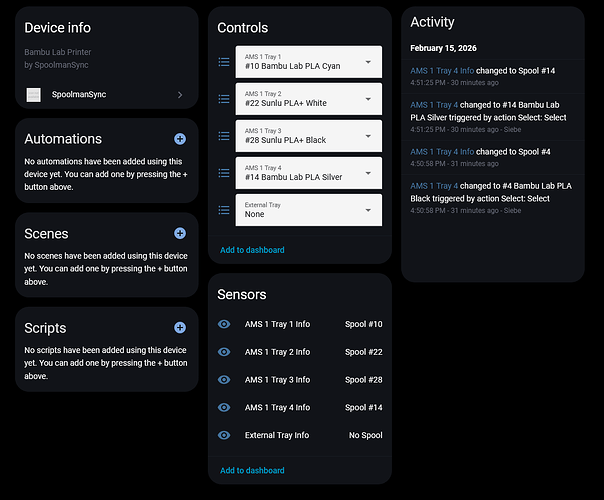Click the list icon beside AMS 1 Tray 3
This screenshot has width=604, height=500.
pos(224,135)
